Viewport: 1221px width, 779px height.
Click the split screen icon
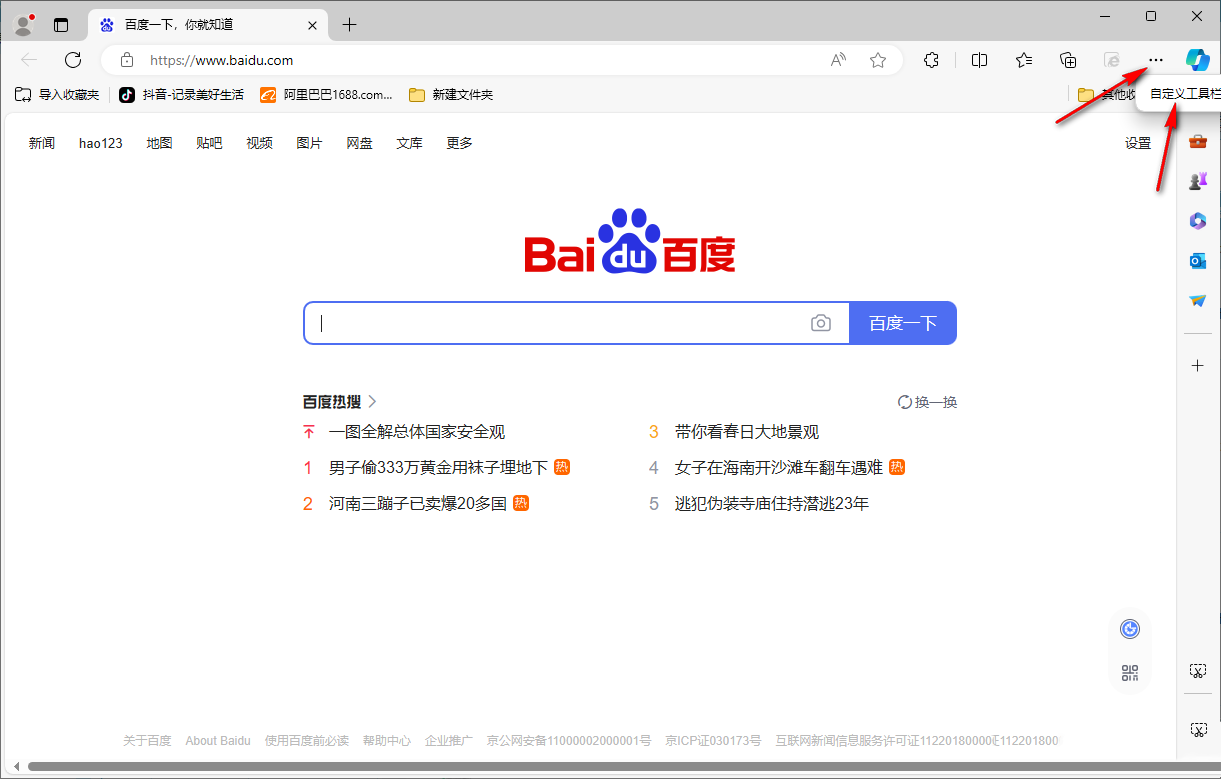pyautogui.click(x=980, y=60)
